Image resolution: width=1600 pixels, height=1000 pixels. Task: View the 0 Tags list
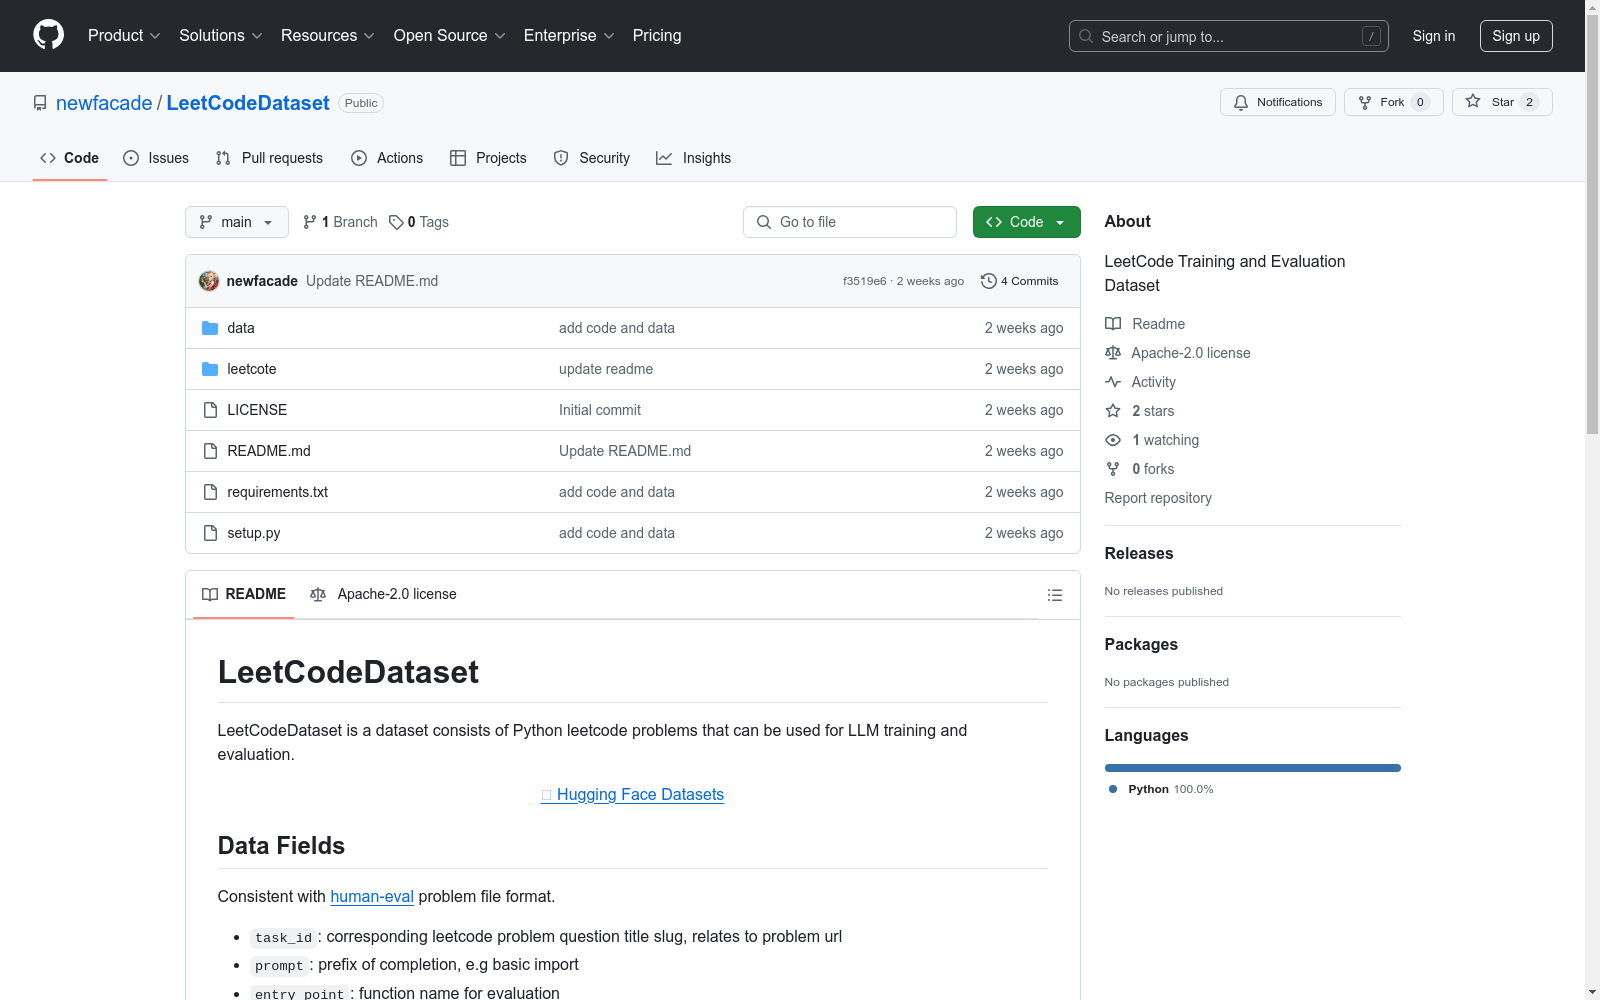[x=419, y=222]
